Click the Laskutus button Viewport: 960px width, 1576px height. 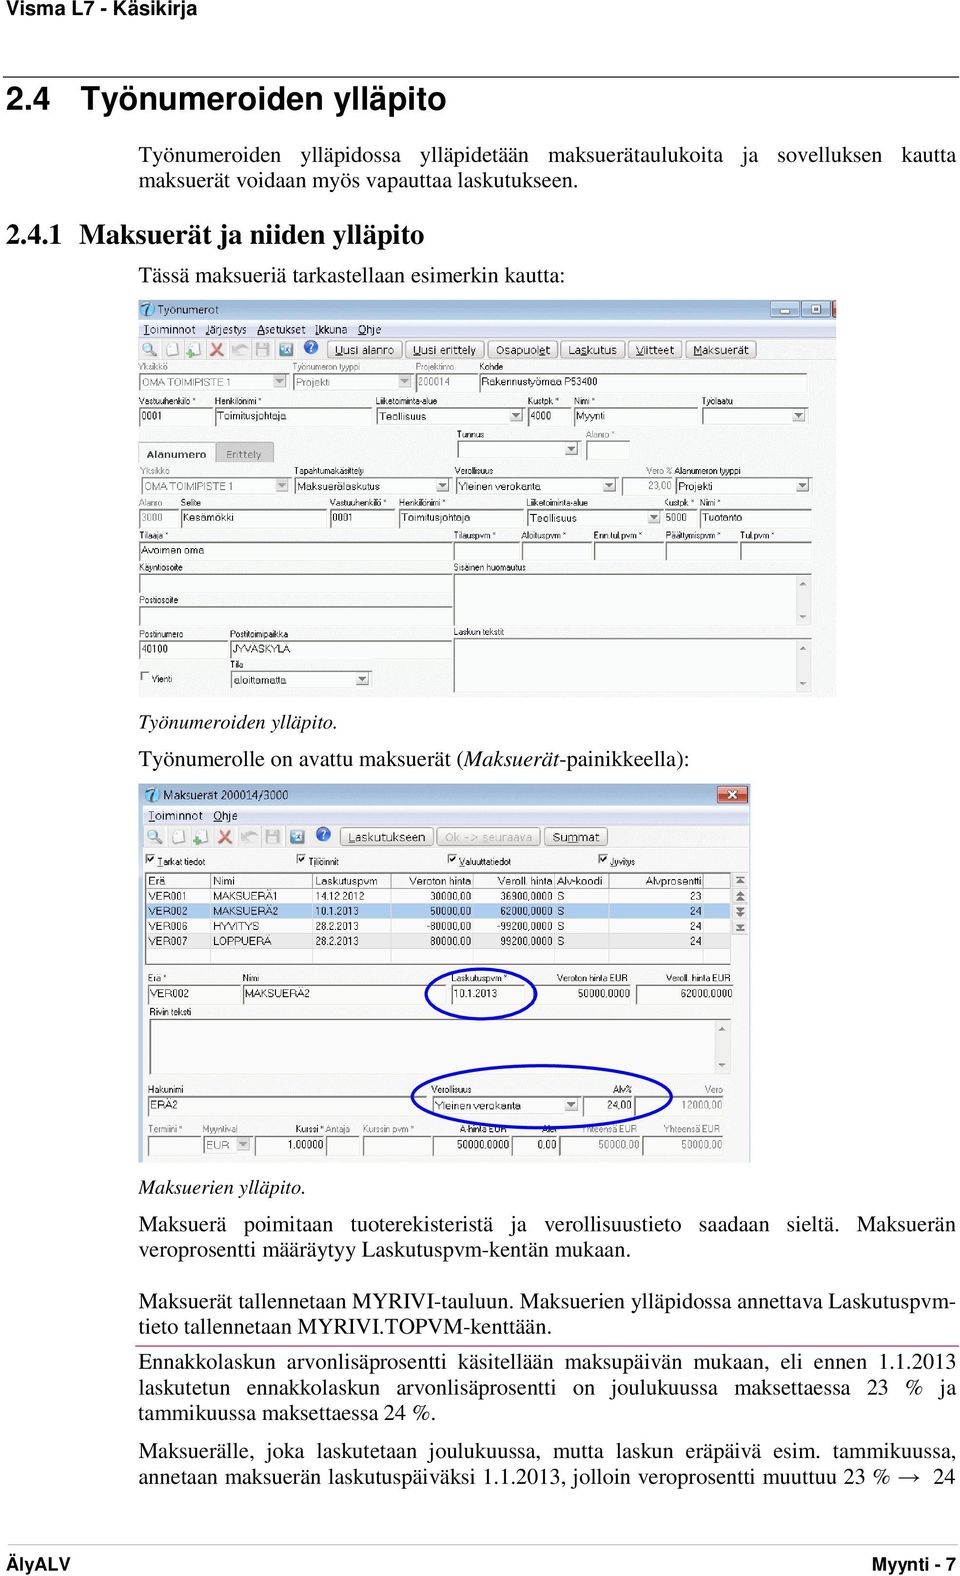pos(592,350)
